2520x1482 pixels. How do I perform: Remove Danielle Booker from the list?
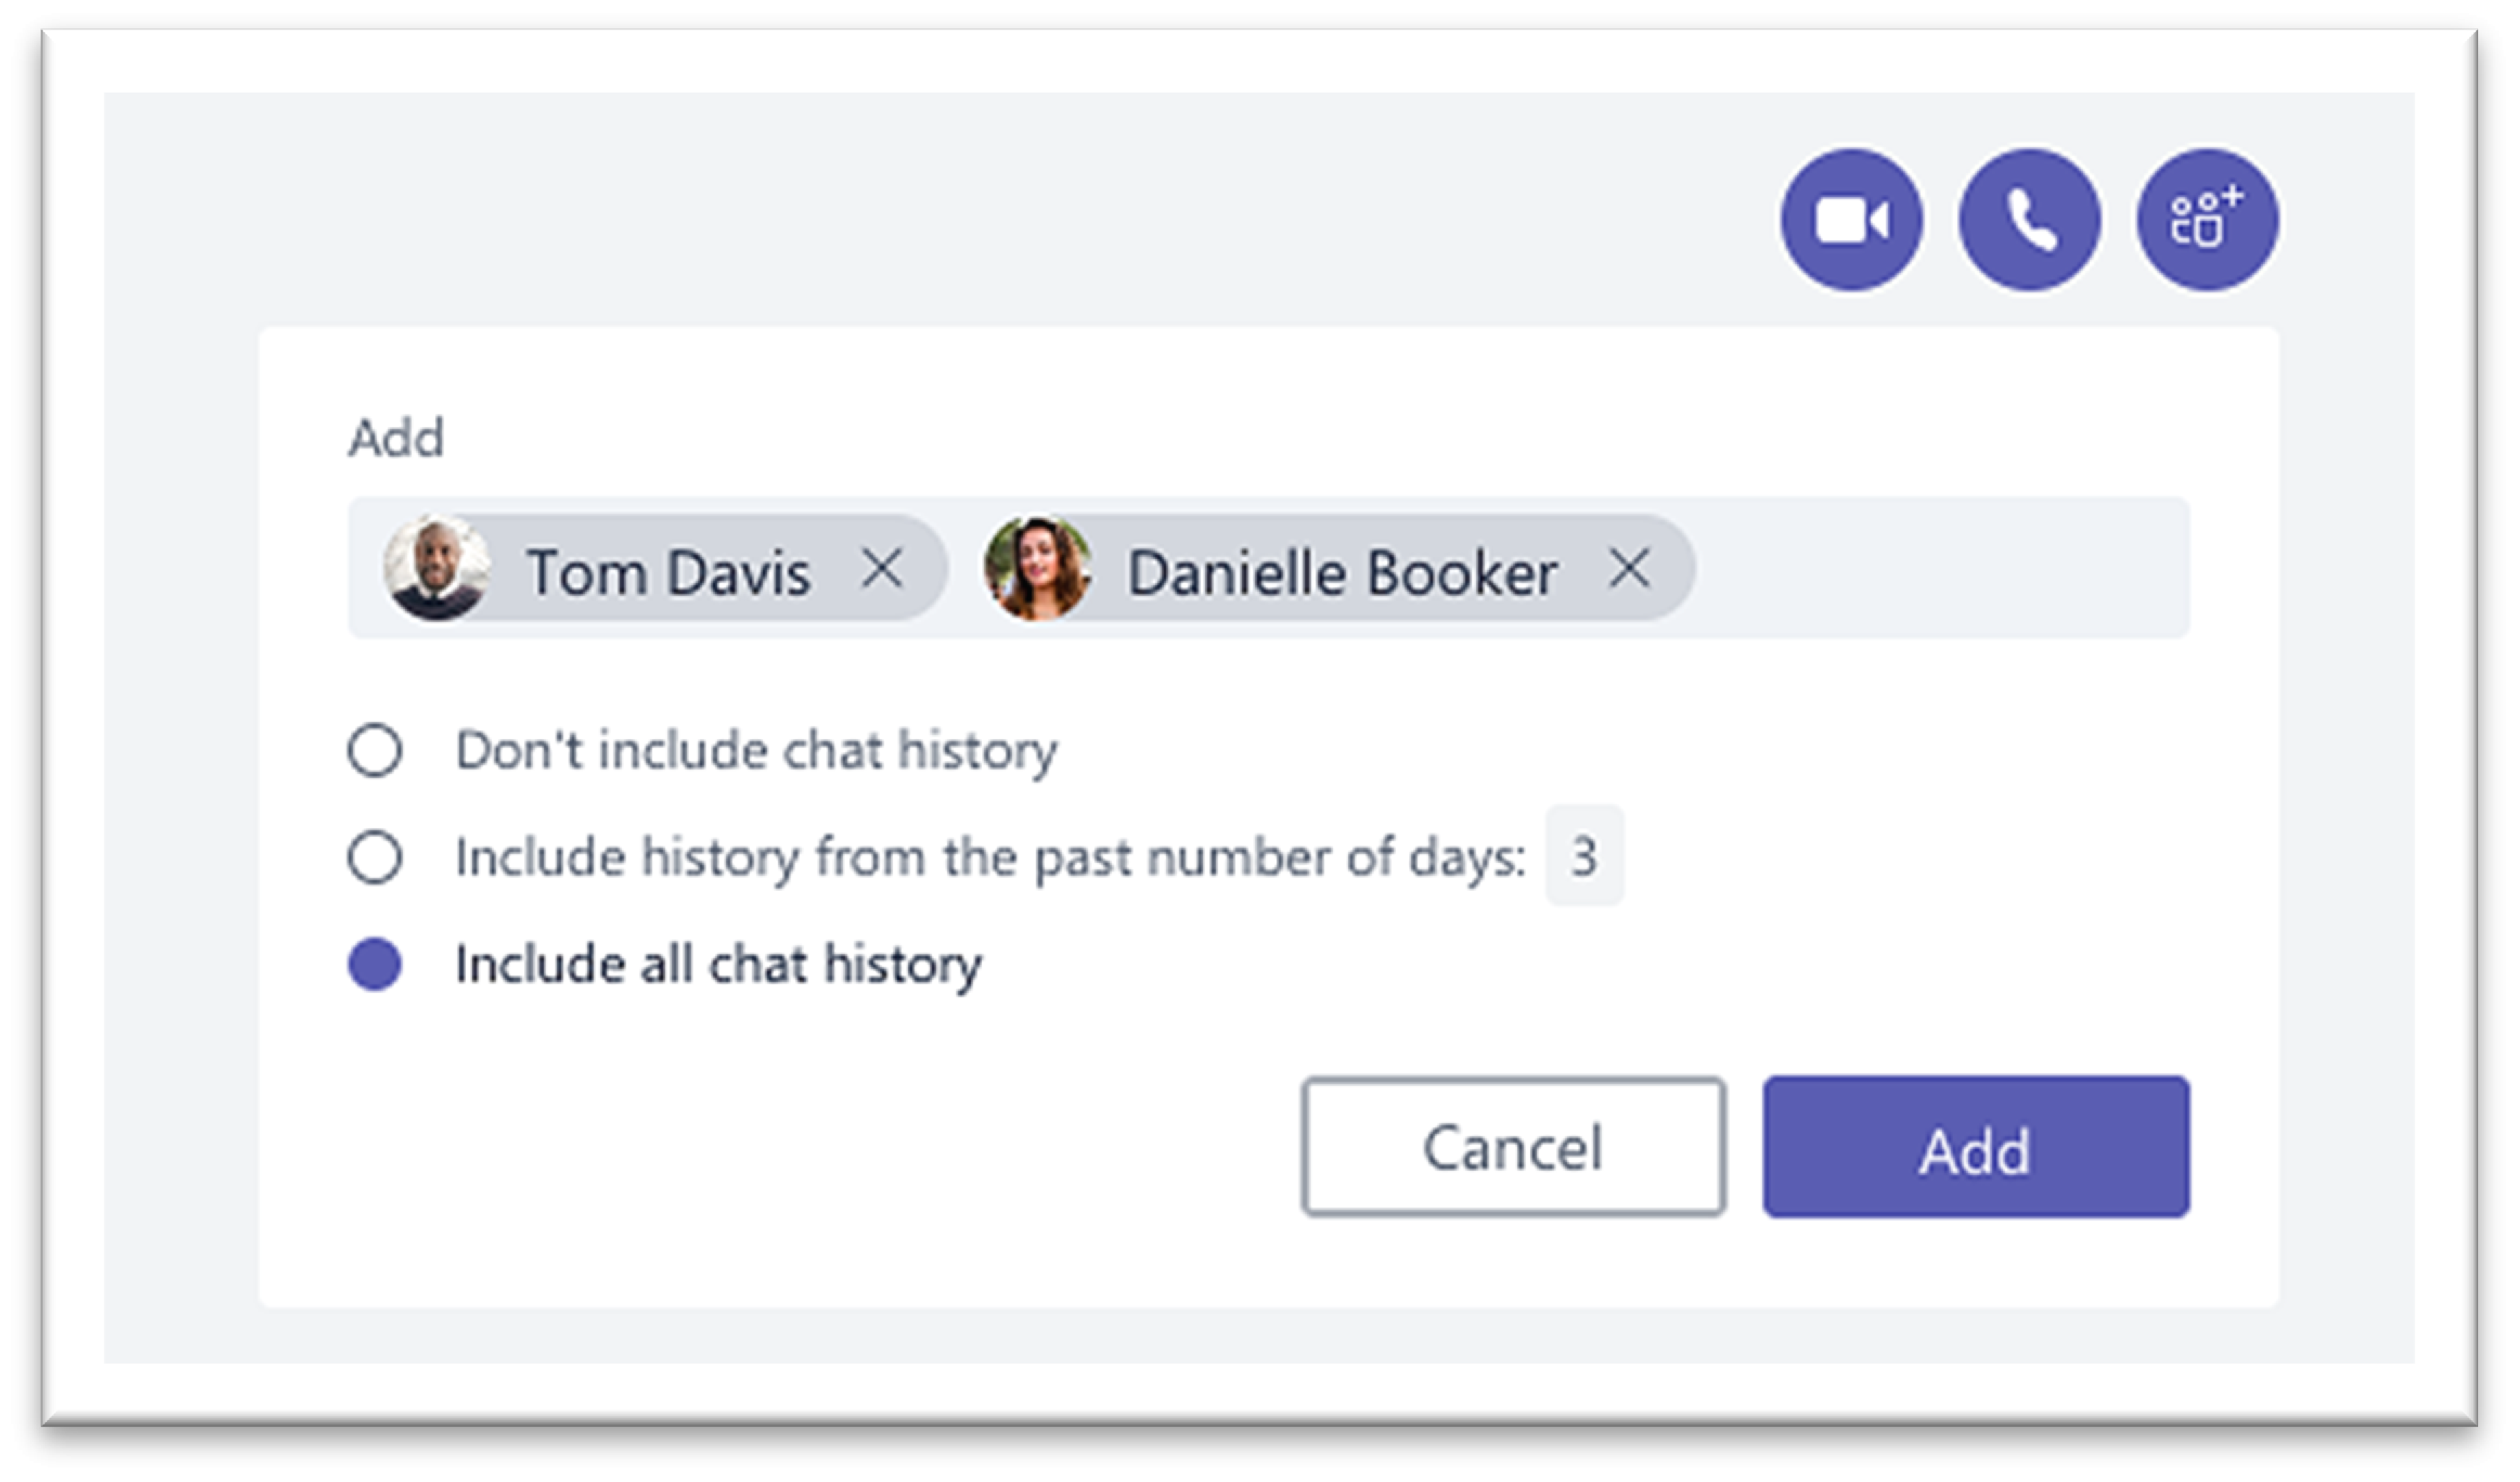click(x=1629, y=569)
